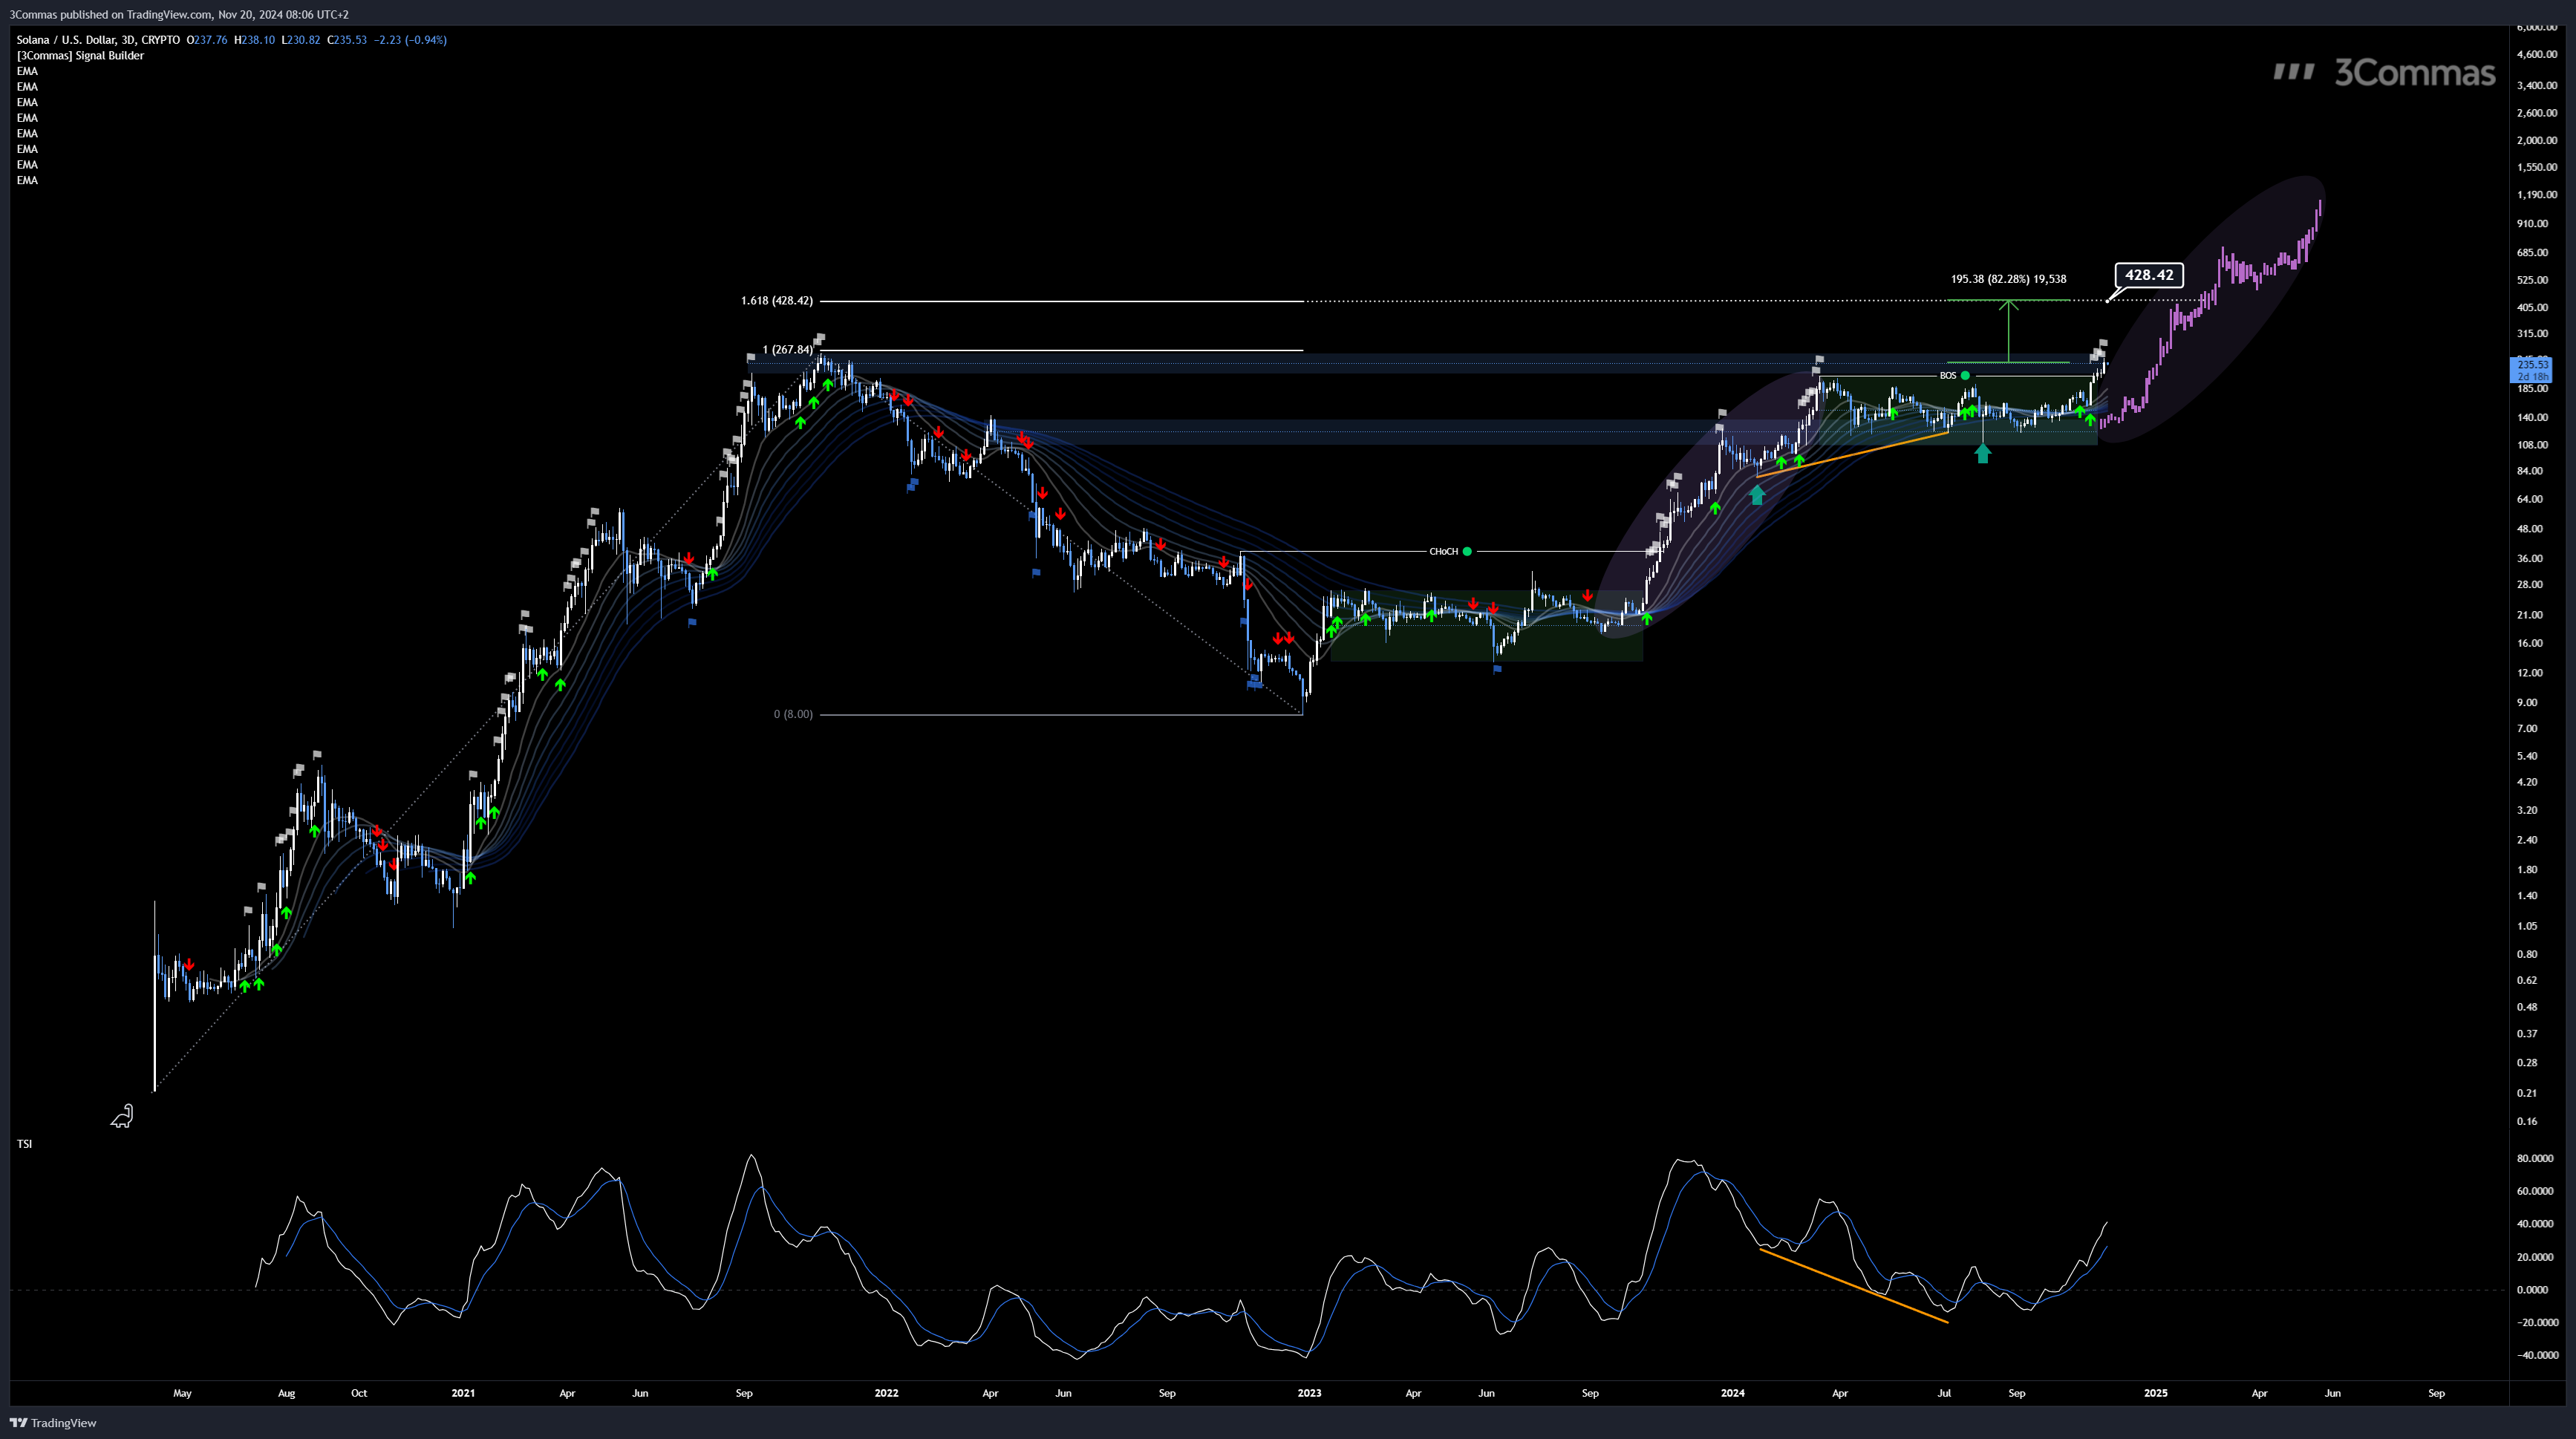This screenshot has height=1439, width=2576.
Task: Click the BOS structure label
Action: (x=1948, y=376)
